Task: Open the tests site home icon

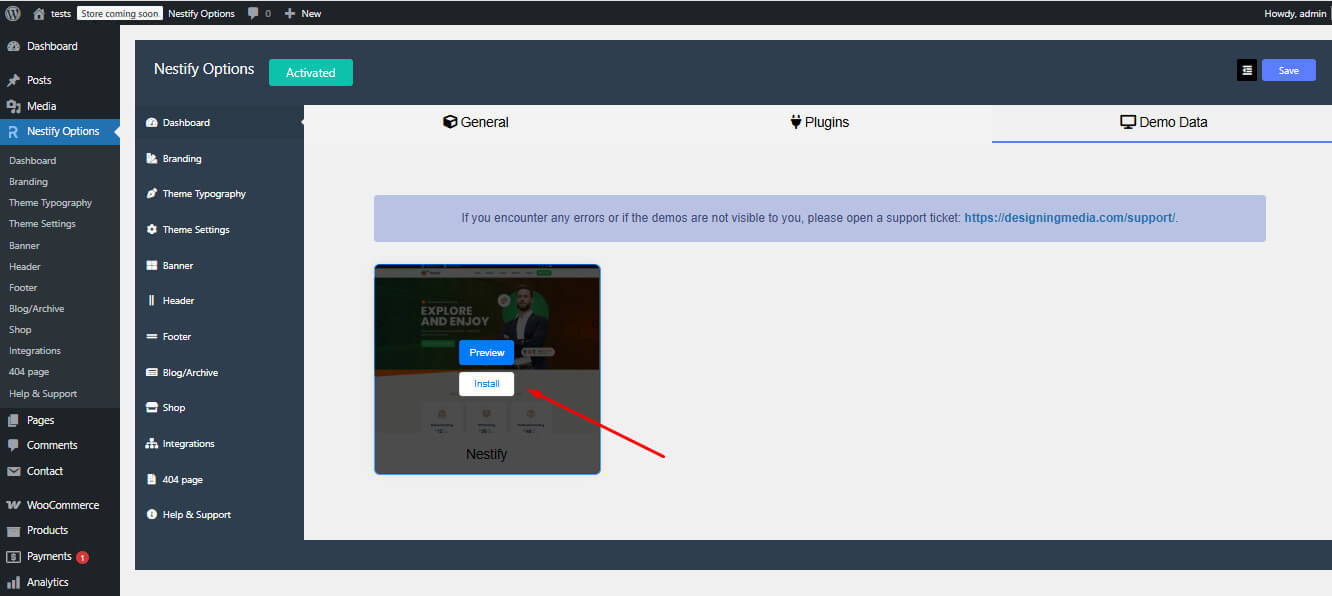Action: click(x=39, y=14)
